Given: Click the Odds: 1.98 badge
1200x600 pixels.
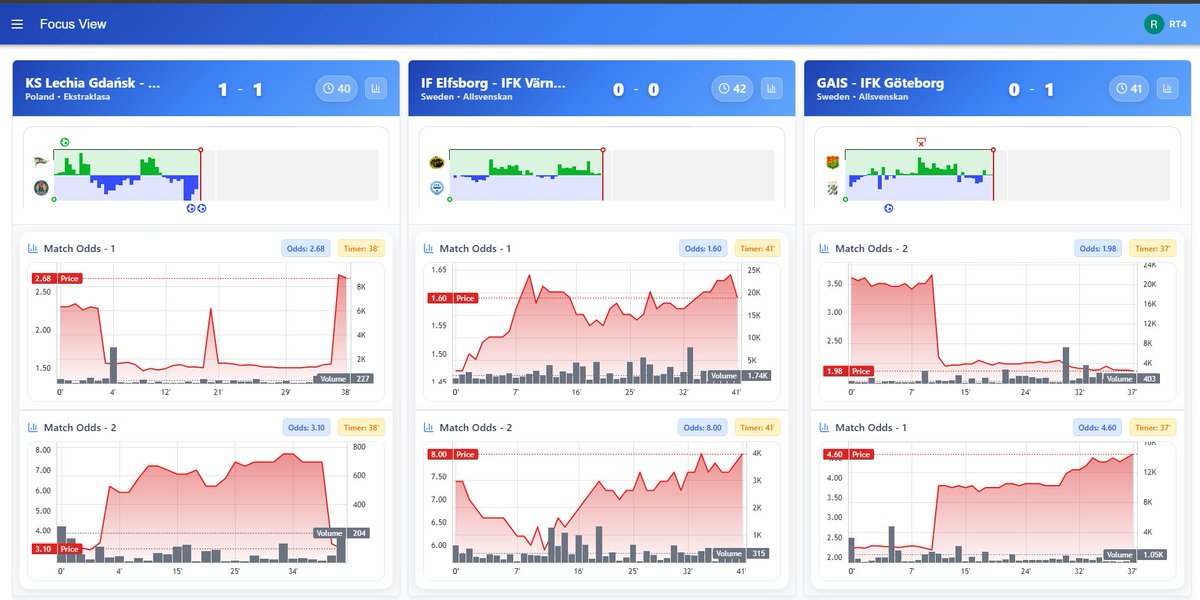Looking at the screenshot, I should [x=1098, y=248].
